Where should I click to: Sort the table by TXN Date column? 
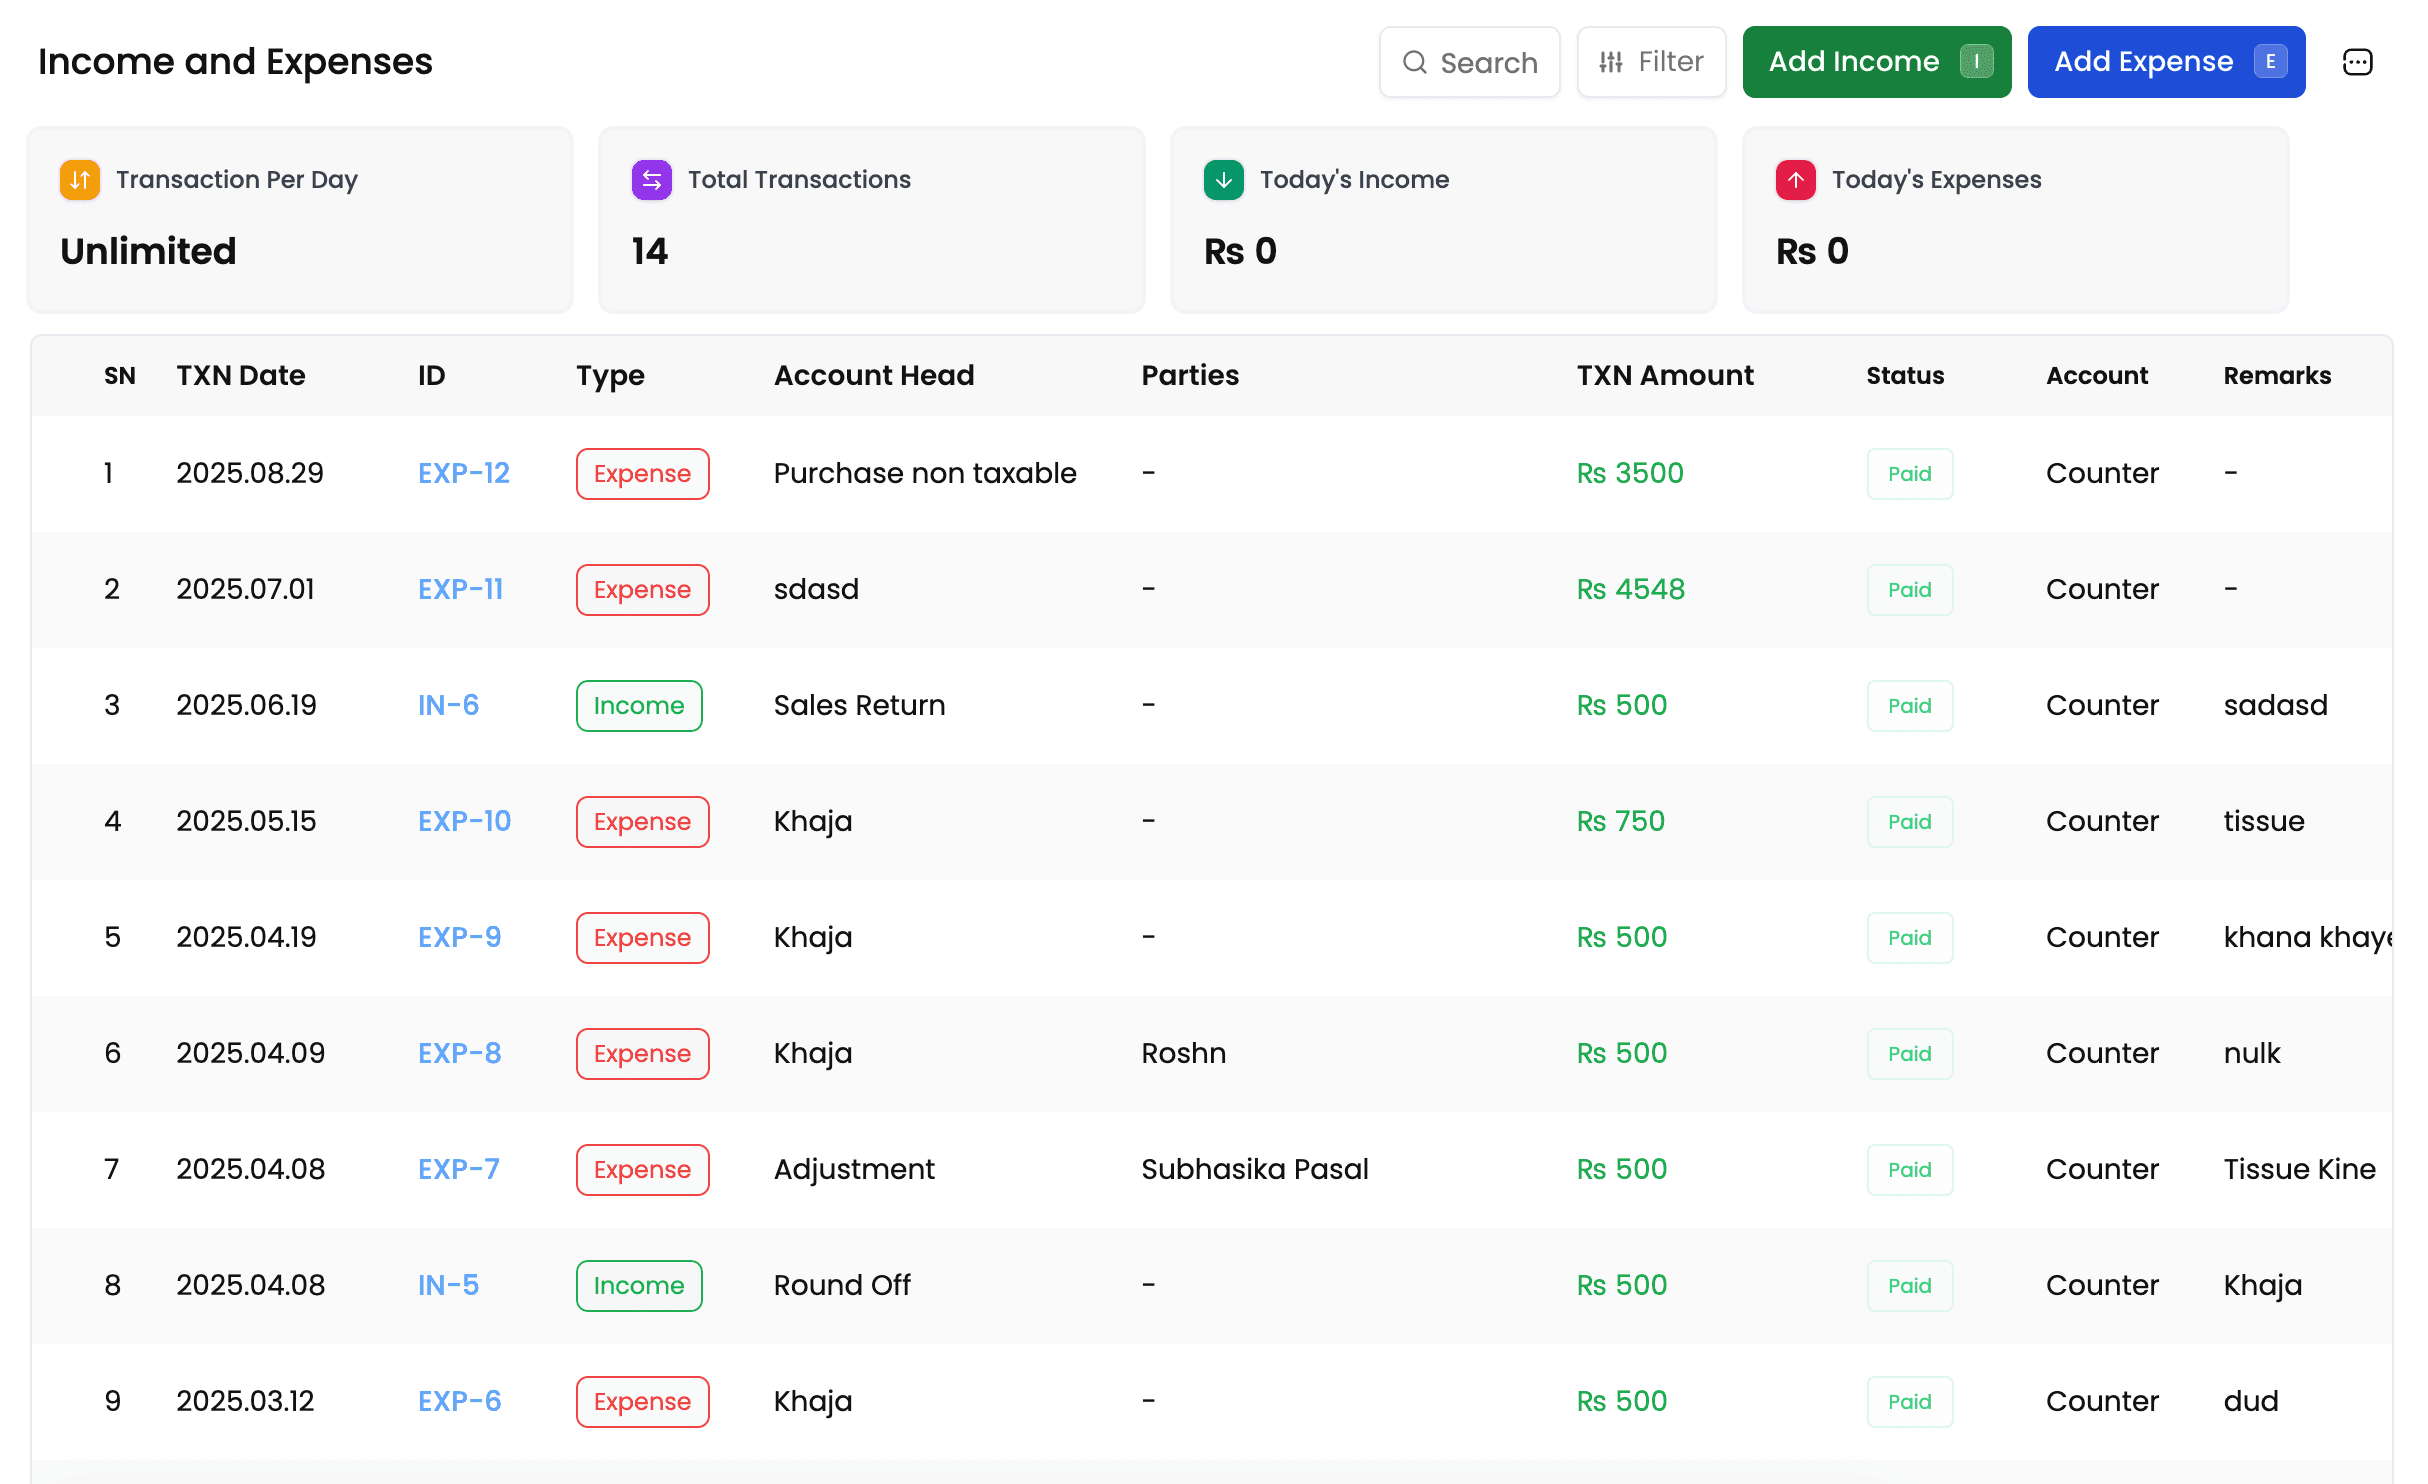tap(241, 375)
